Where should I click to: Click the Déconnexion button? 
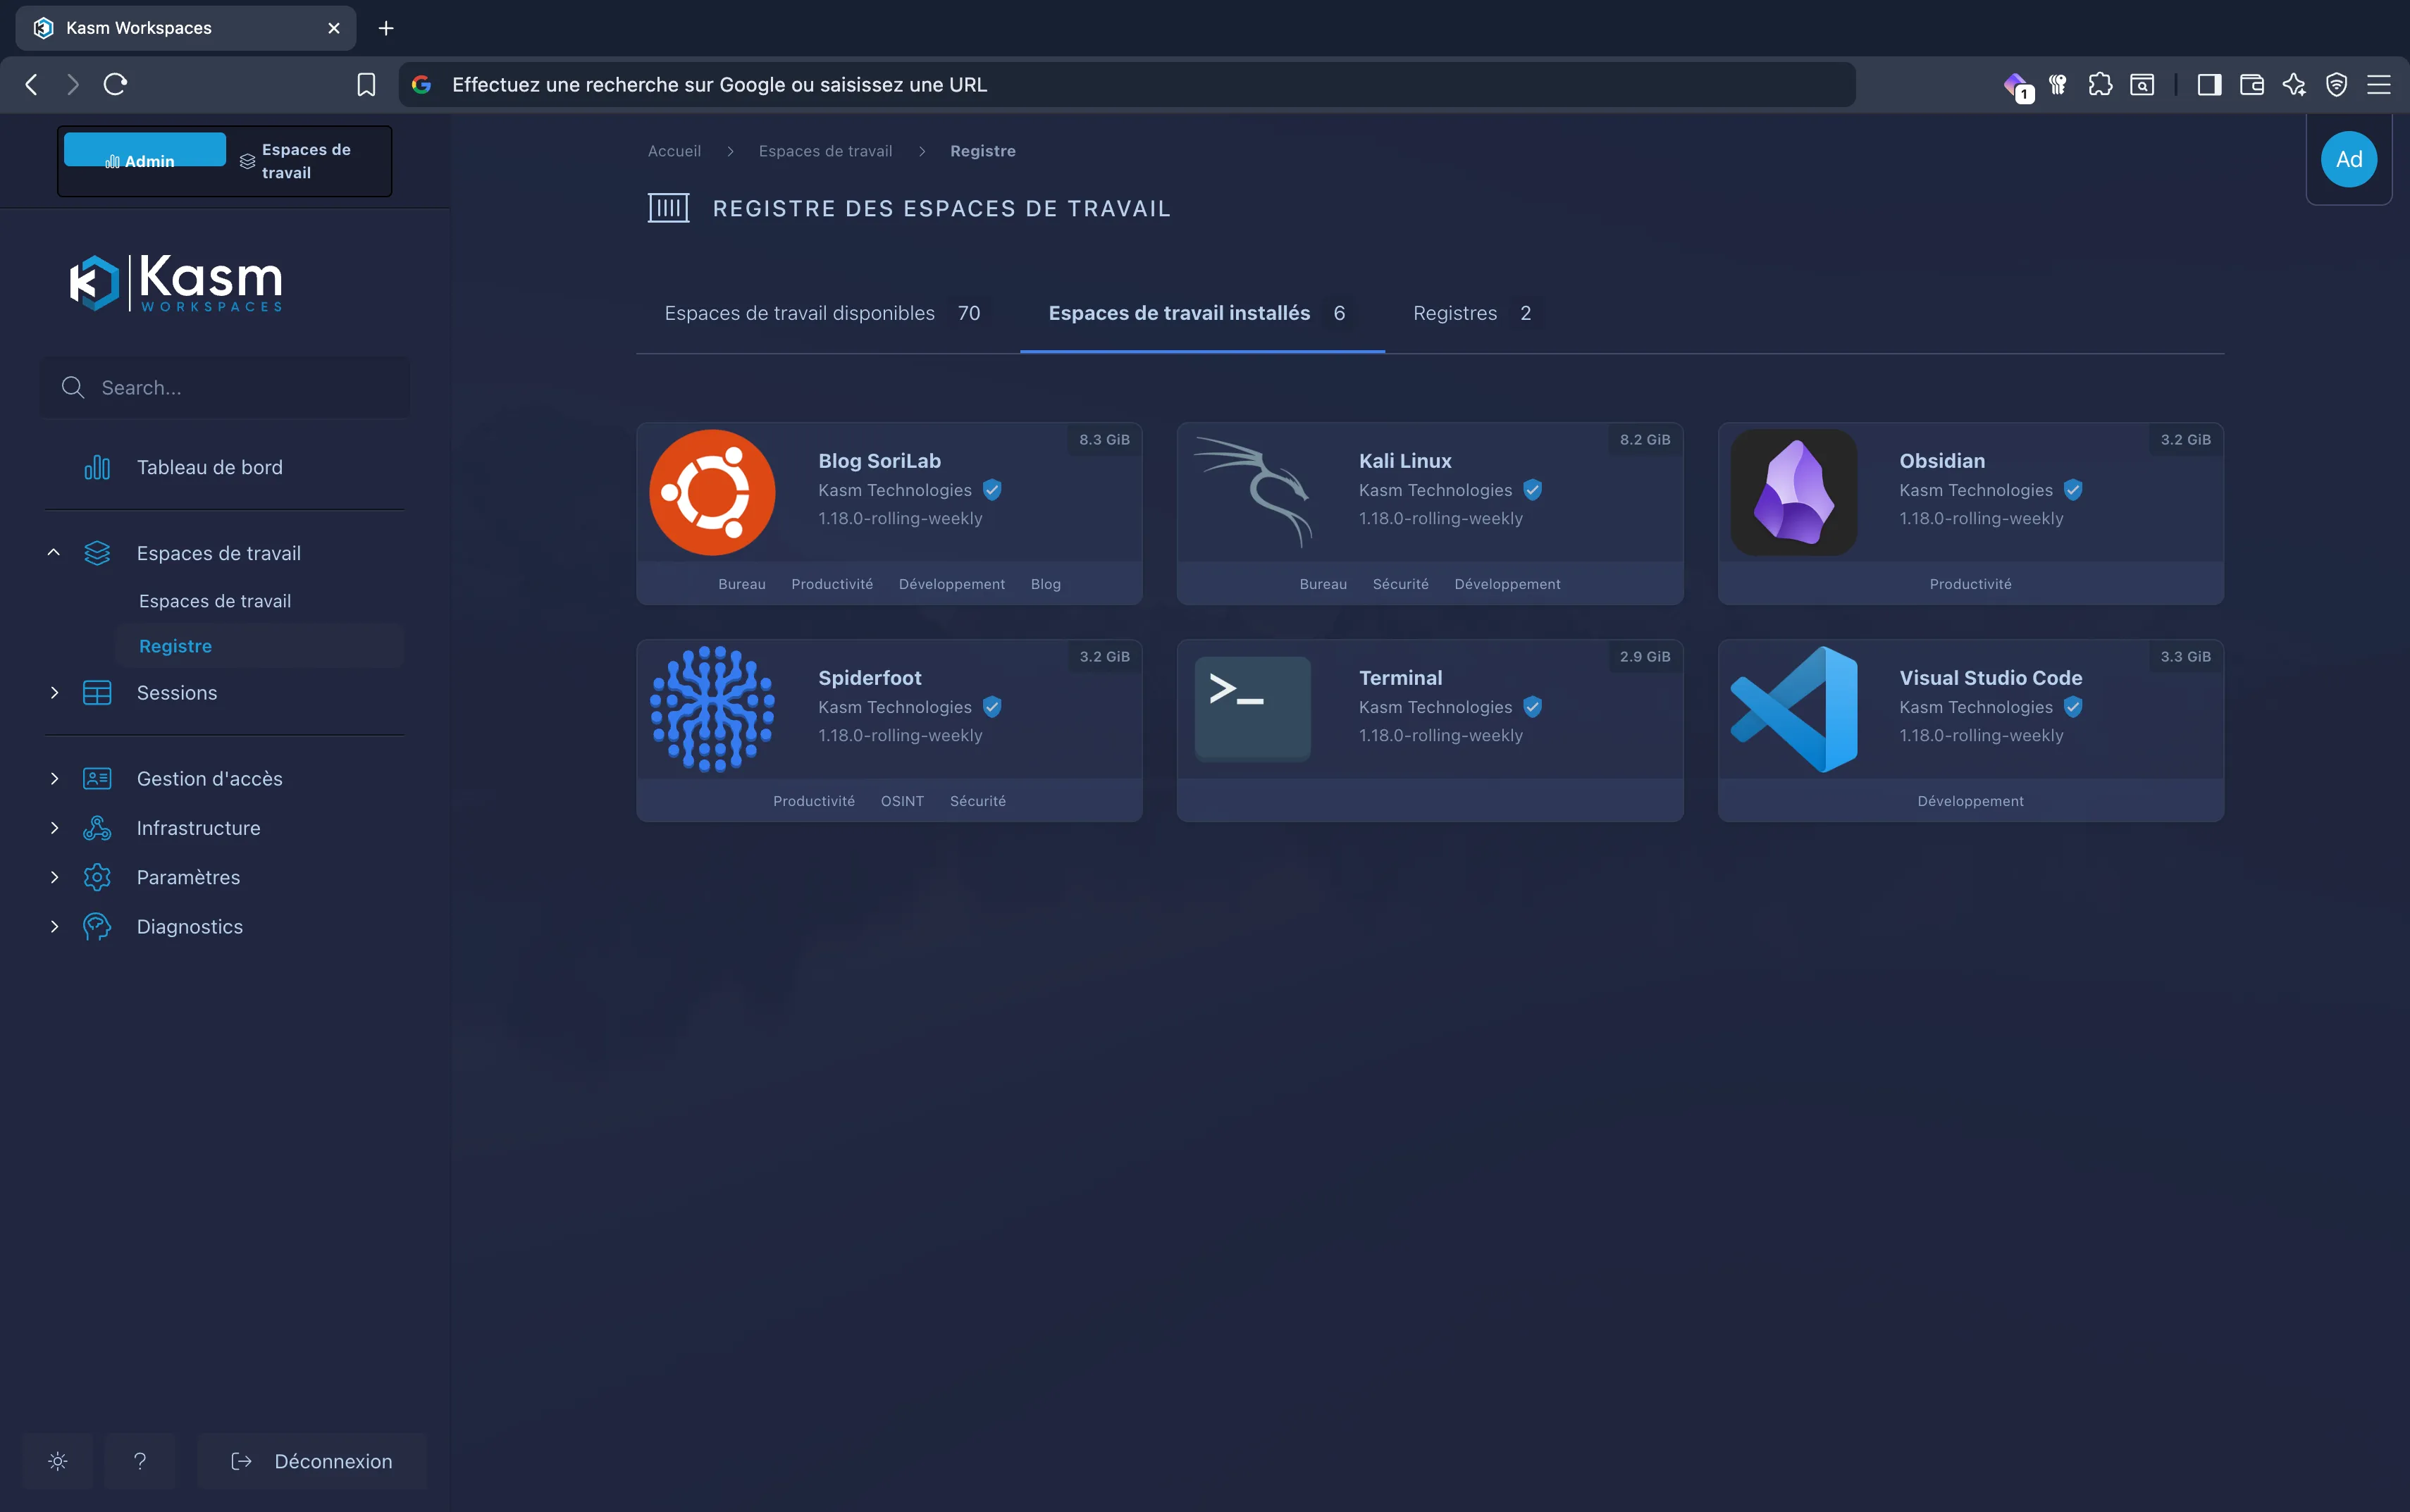[312, 1460]
